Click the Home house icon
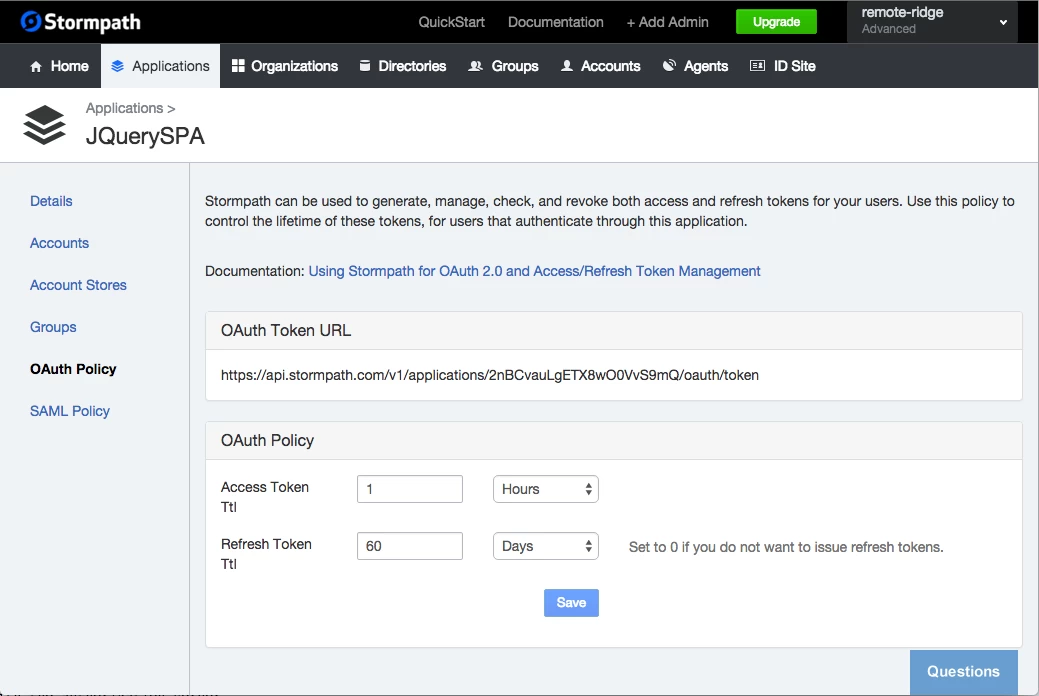This screenshot has width=1039, height=696. click(36, 66)
